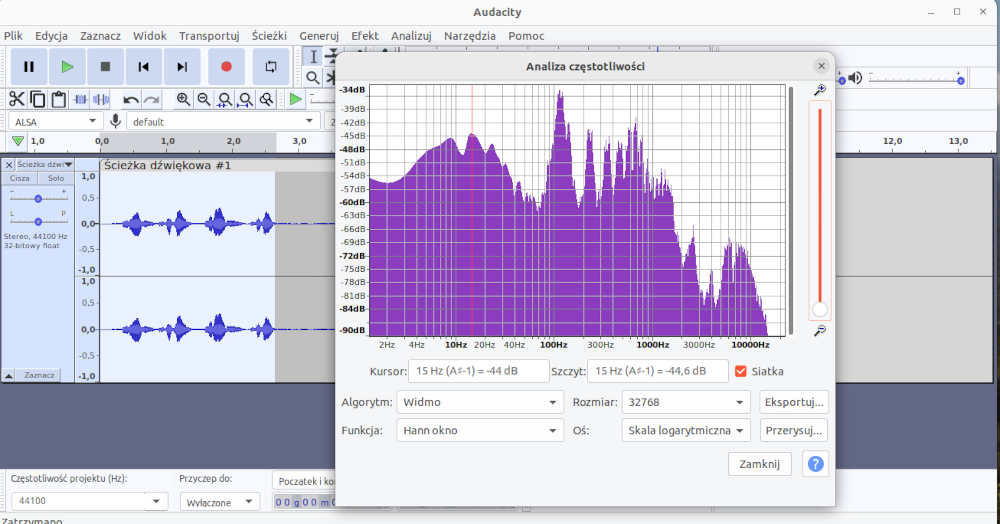Click the Zaznacz button under track controls
Viewport: 1000px width, 524px height.
[39, 375]
